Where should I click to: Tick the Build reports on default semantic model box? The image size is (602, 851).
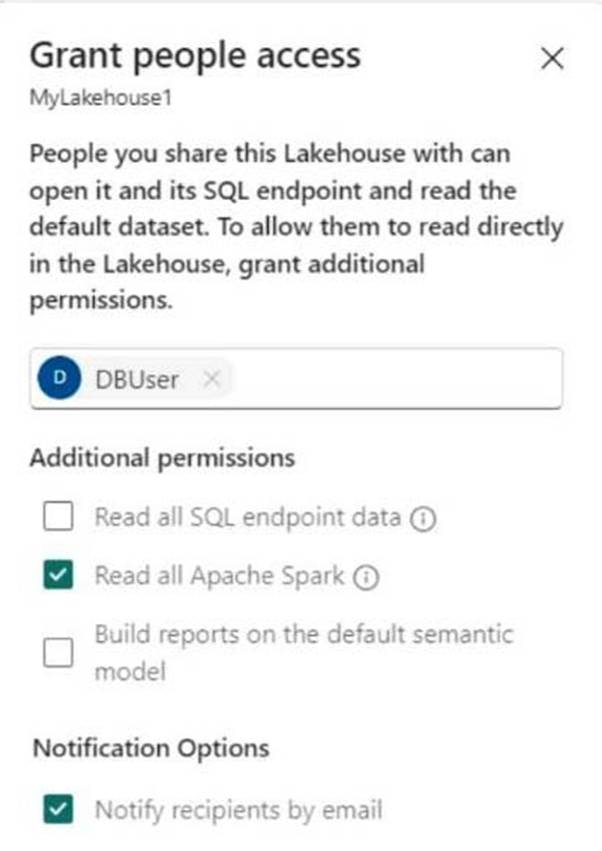coord(58,652)
